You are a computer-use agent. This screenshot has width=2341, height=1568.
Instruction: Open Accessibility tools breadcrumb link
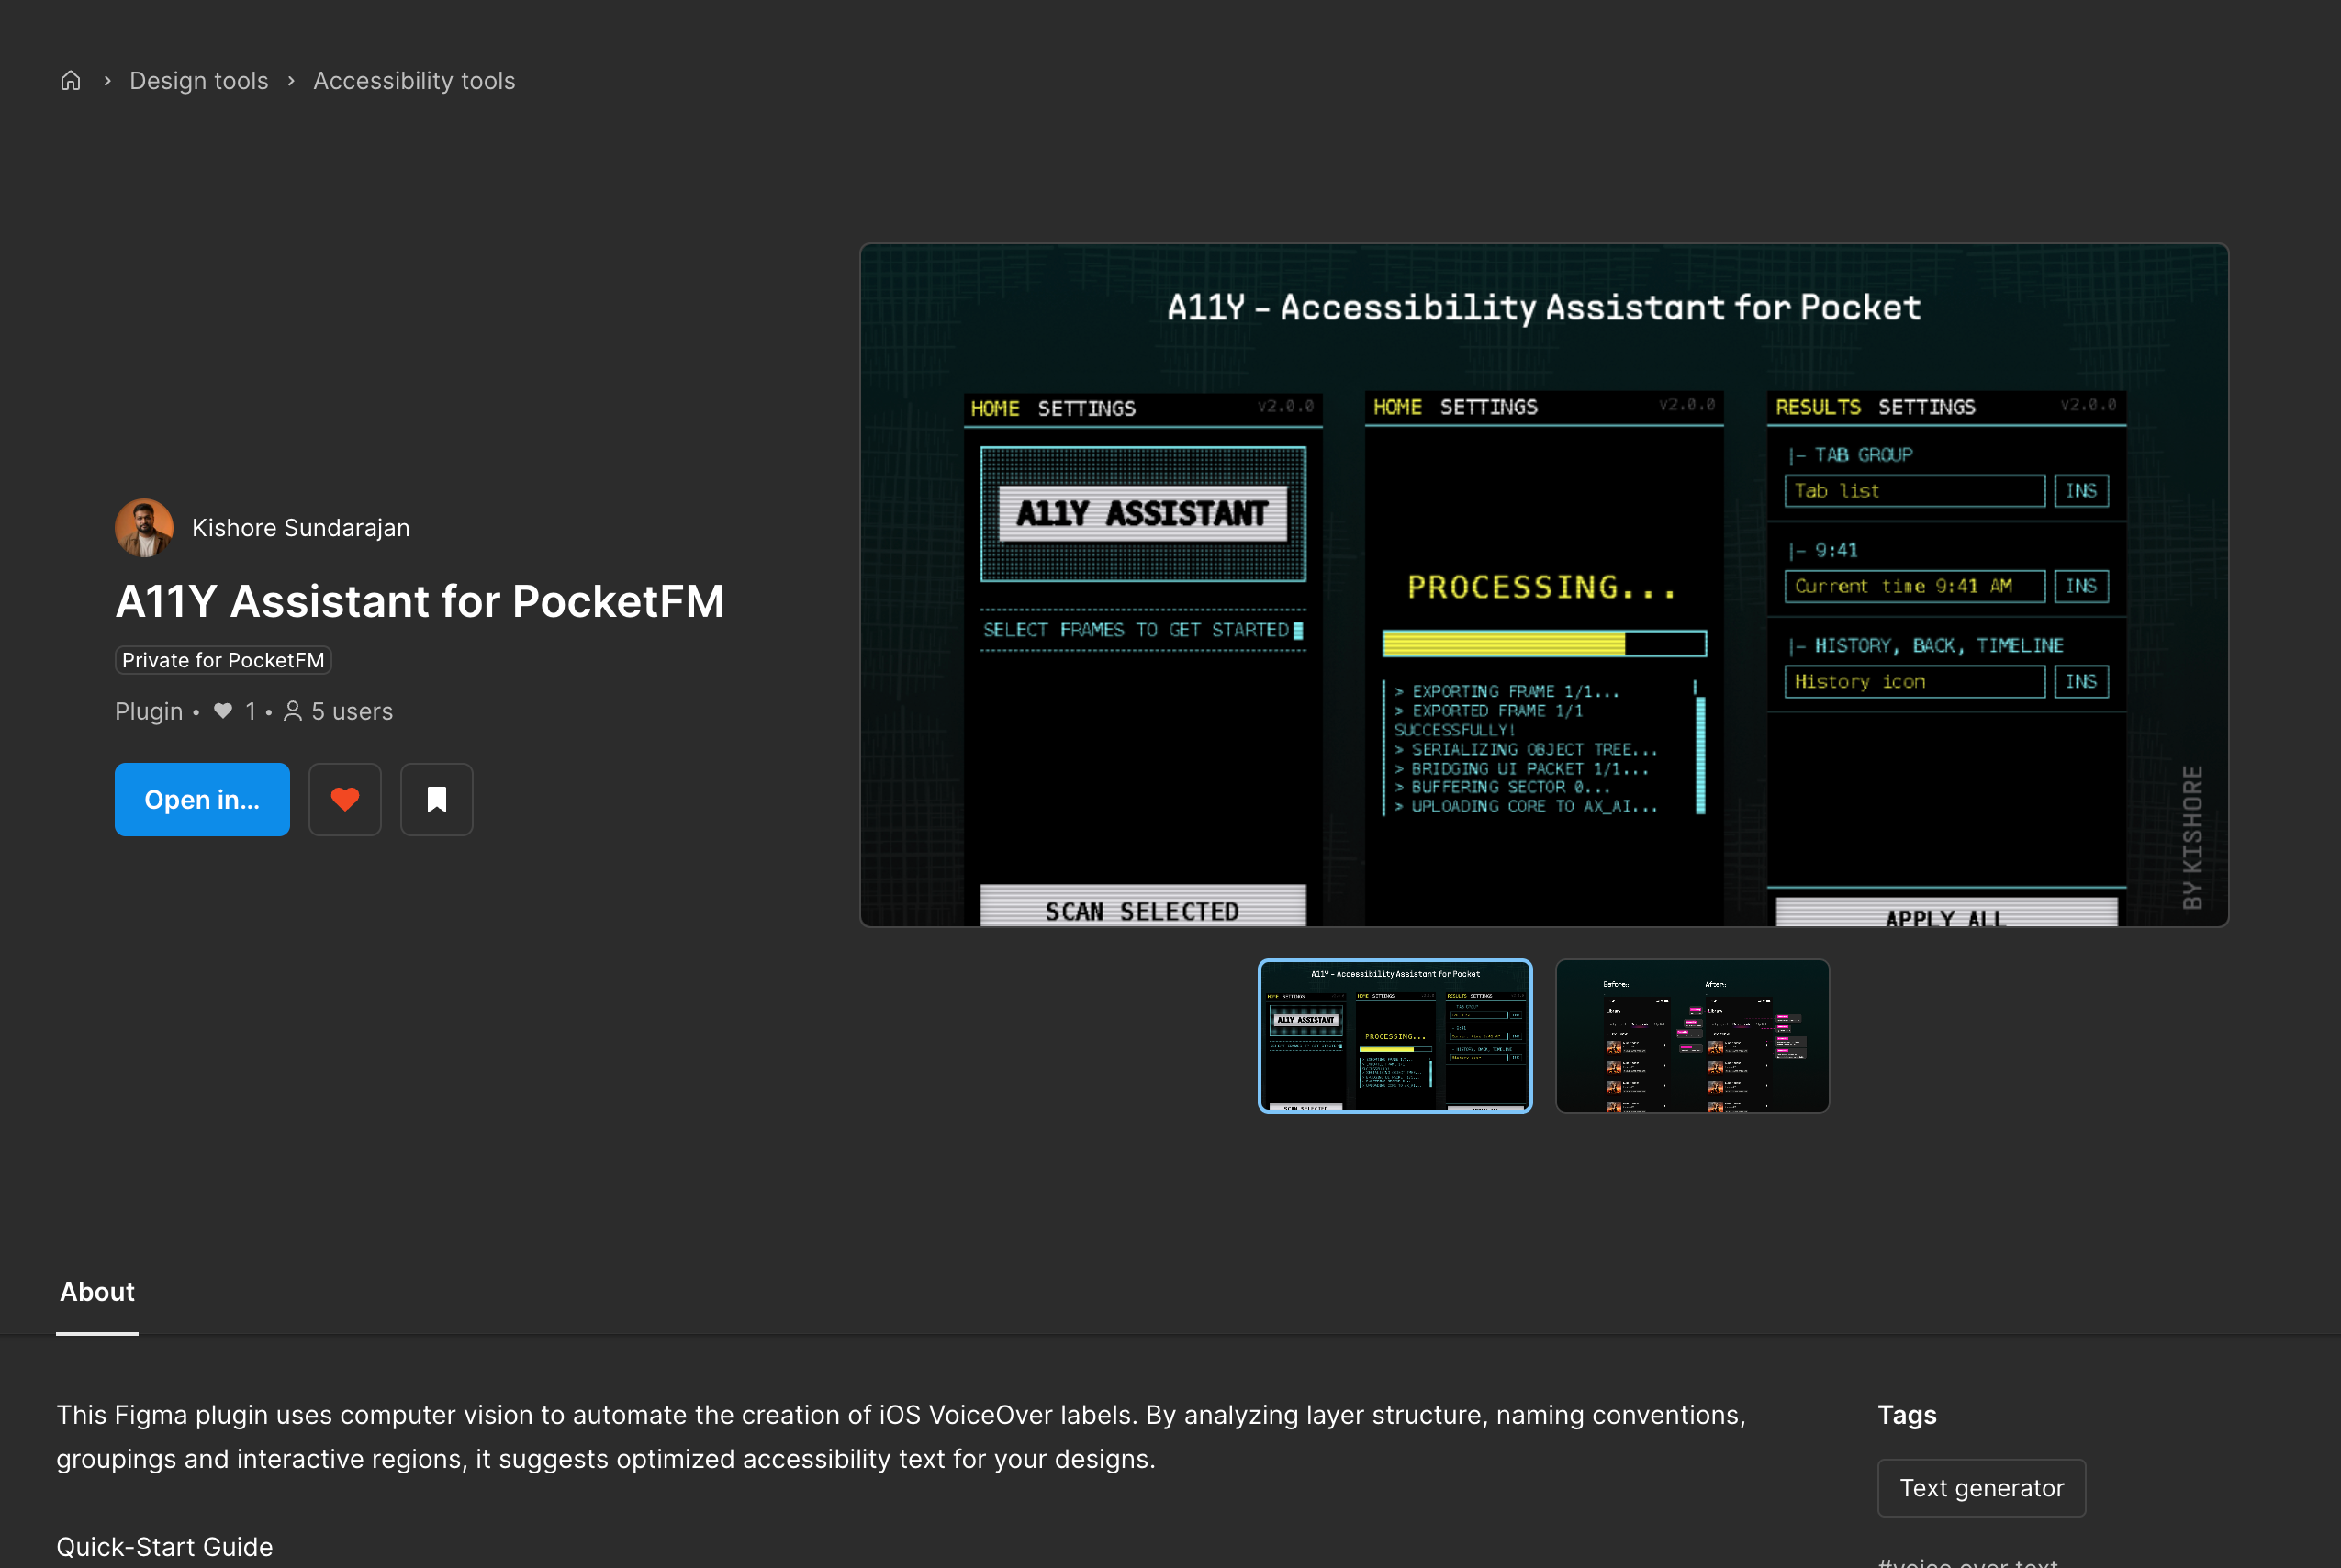(x=414, y=81)
